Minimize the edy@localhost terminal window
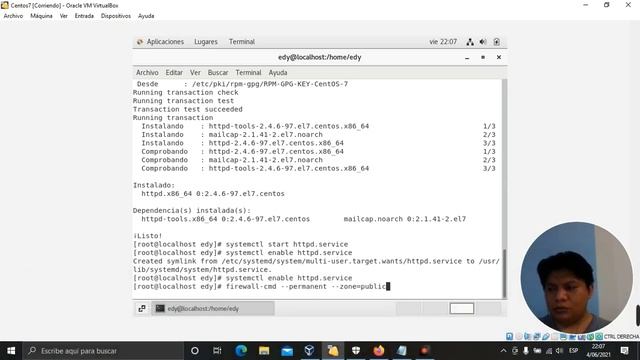640x360 pixels. [x=467, y=58]
